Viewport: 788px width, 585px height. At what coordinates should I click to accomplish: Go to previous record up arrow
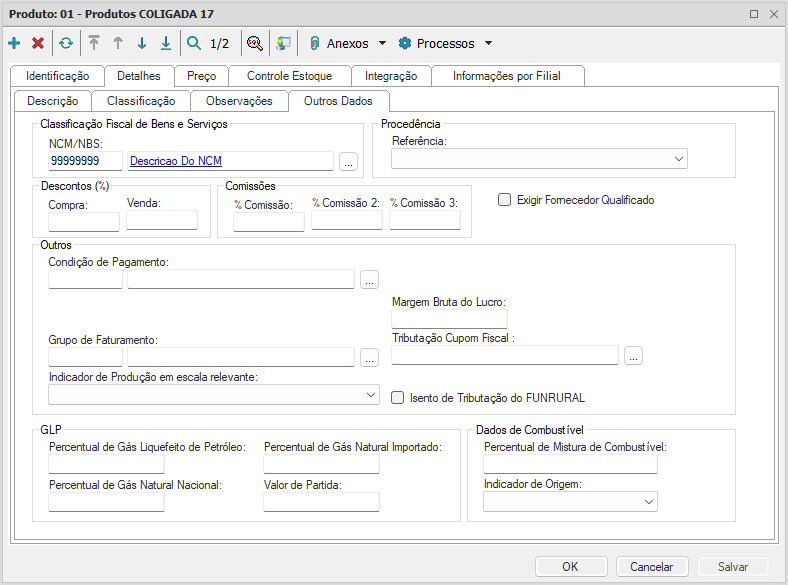point(118,44)
